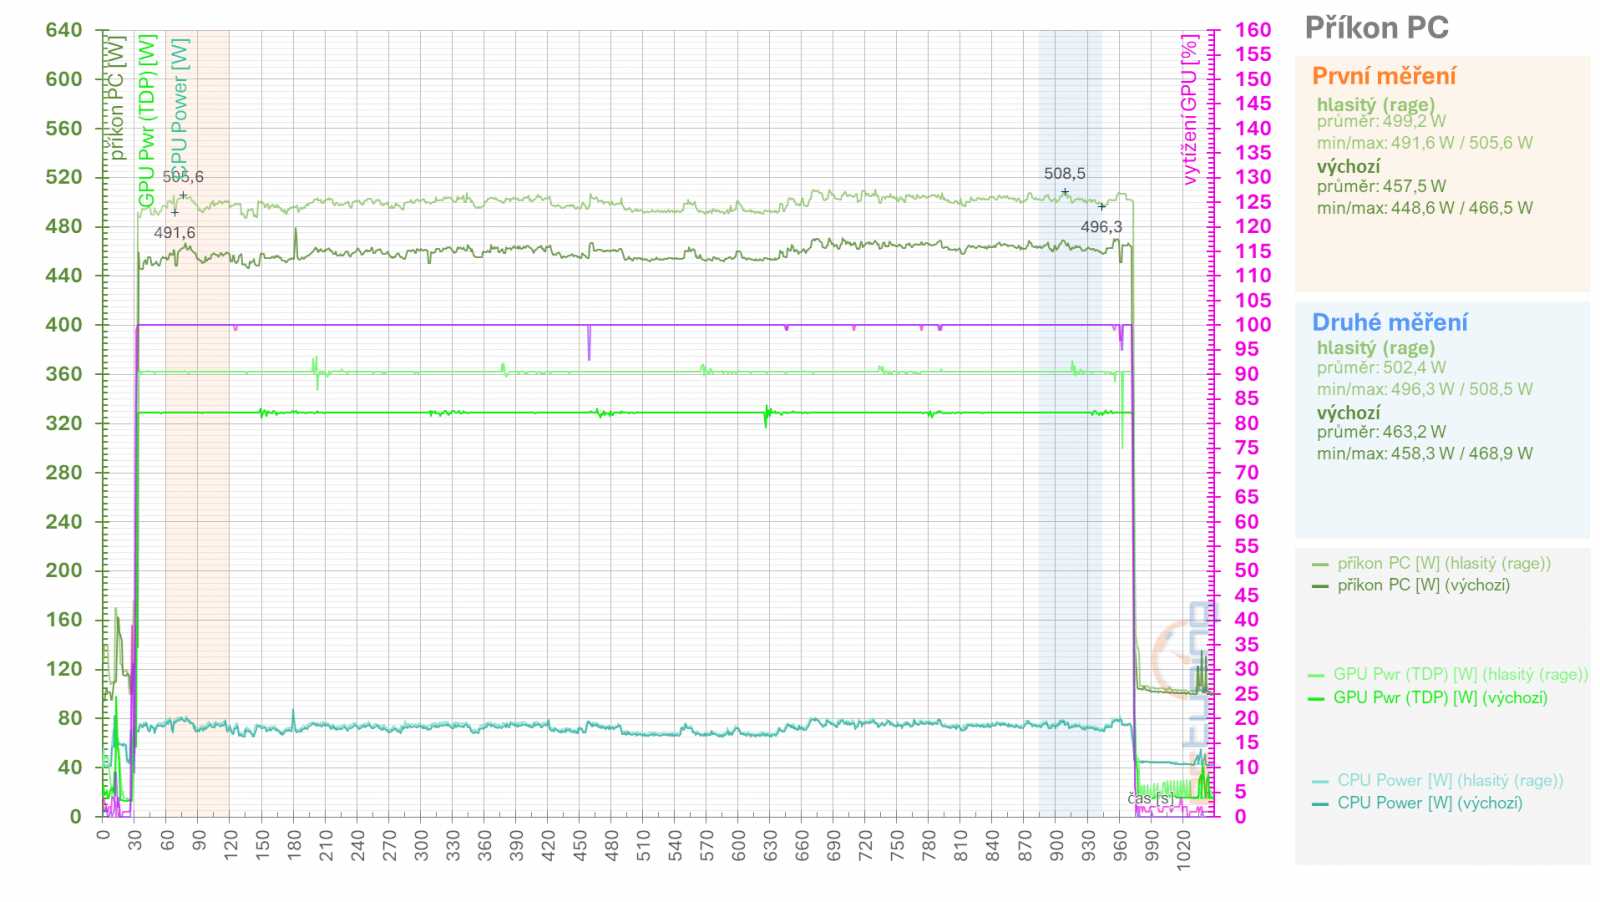Click legend entry 'CPU Power [W] (výchozí)'
Image resolution: width=1600 pixels, height=902 pixels.
point(1430,803)
